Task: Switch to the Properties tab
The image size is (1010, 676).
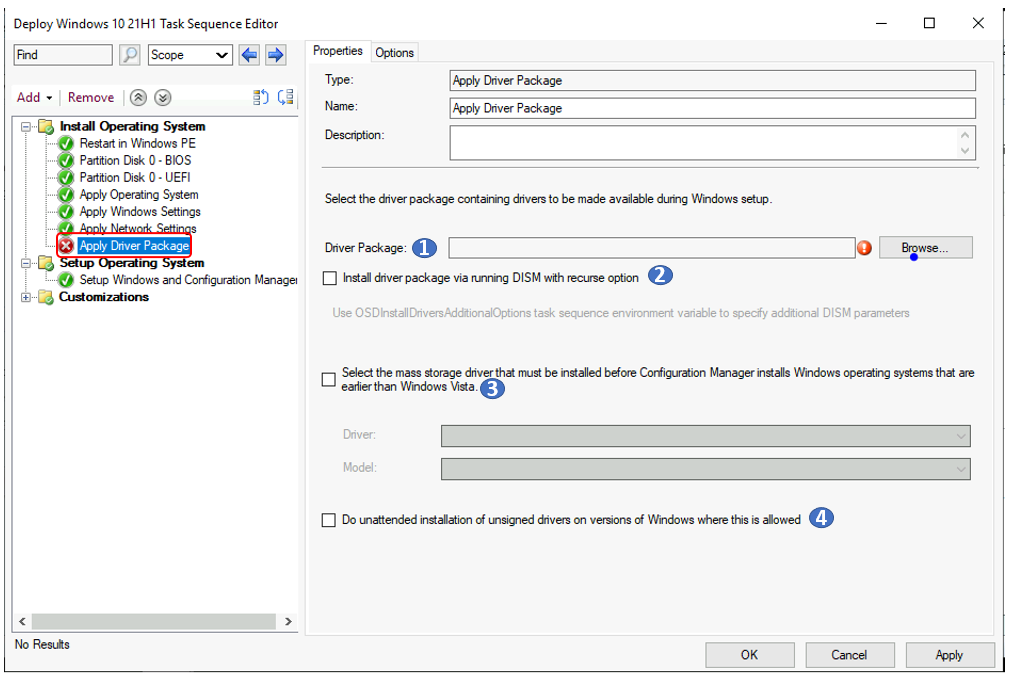Action: pos(338,51)
